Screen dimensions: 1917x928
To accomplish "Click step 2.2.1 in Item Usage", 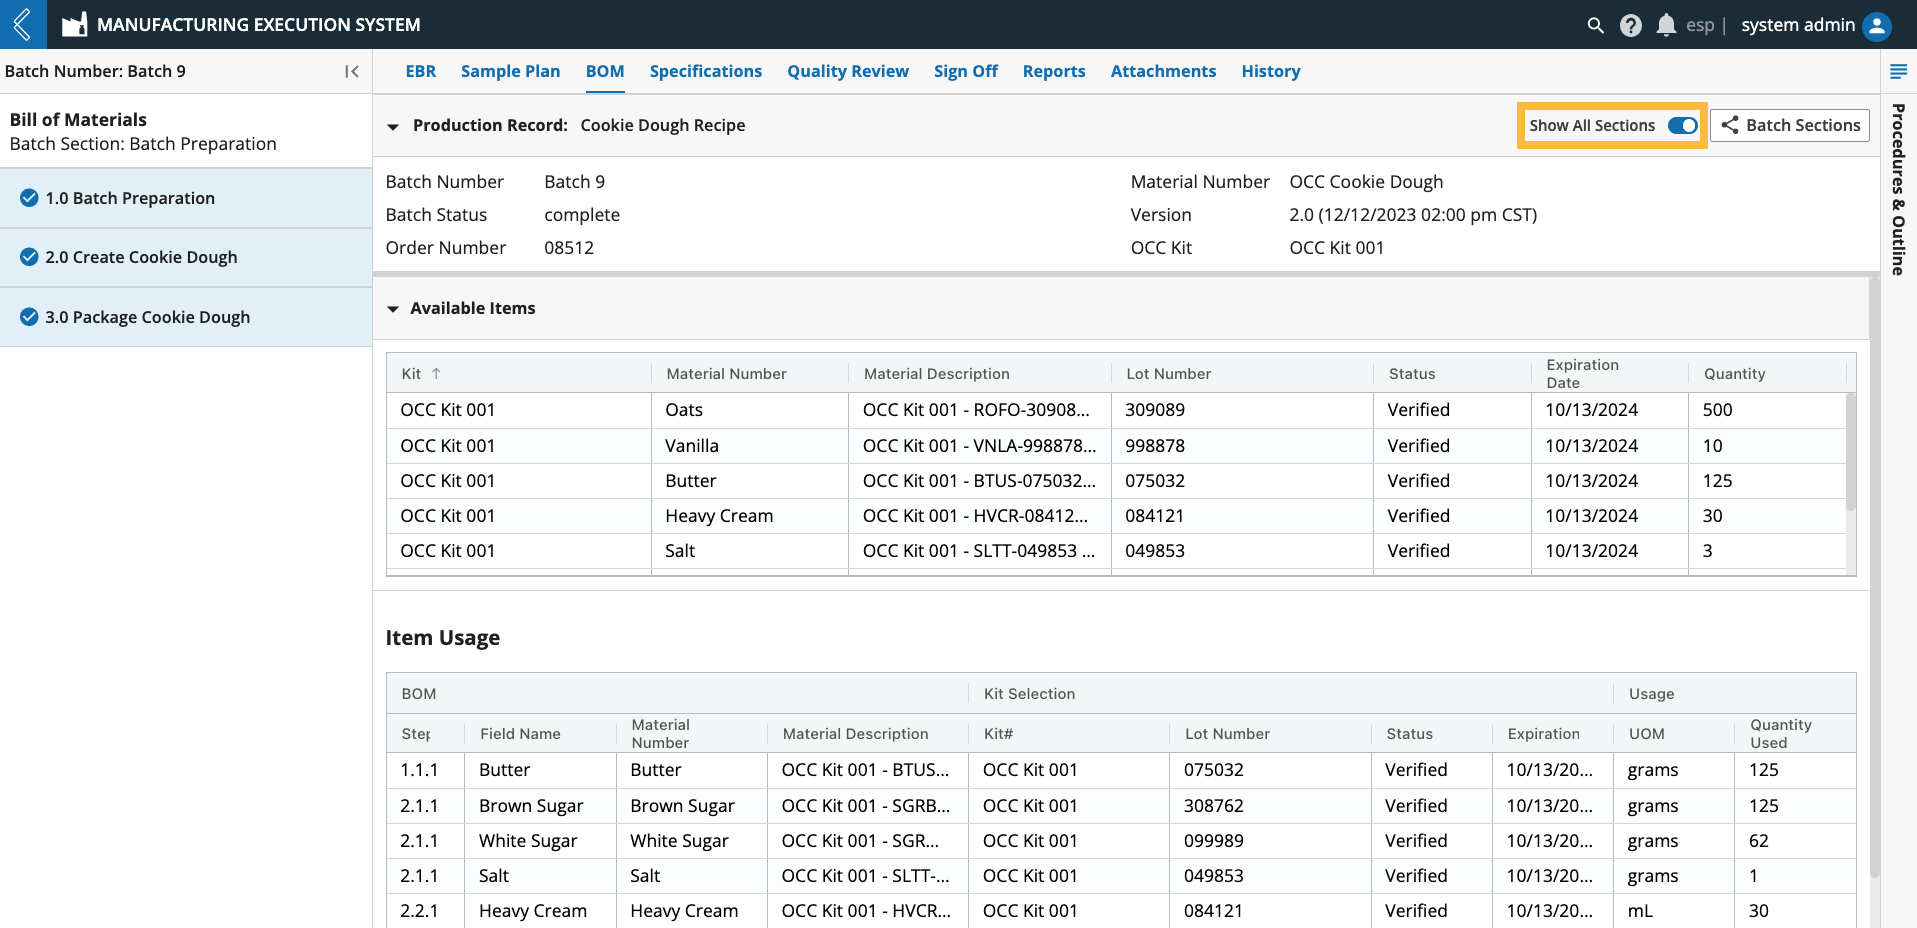I will (x=419, y=911).
